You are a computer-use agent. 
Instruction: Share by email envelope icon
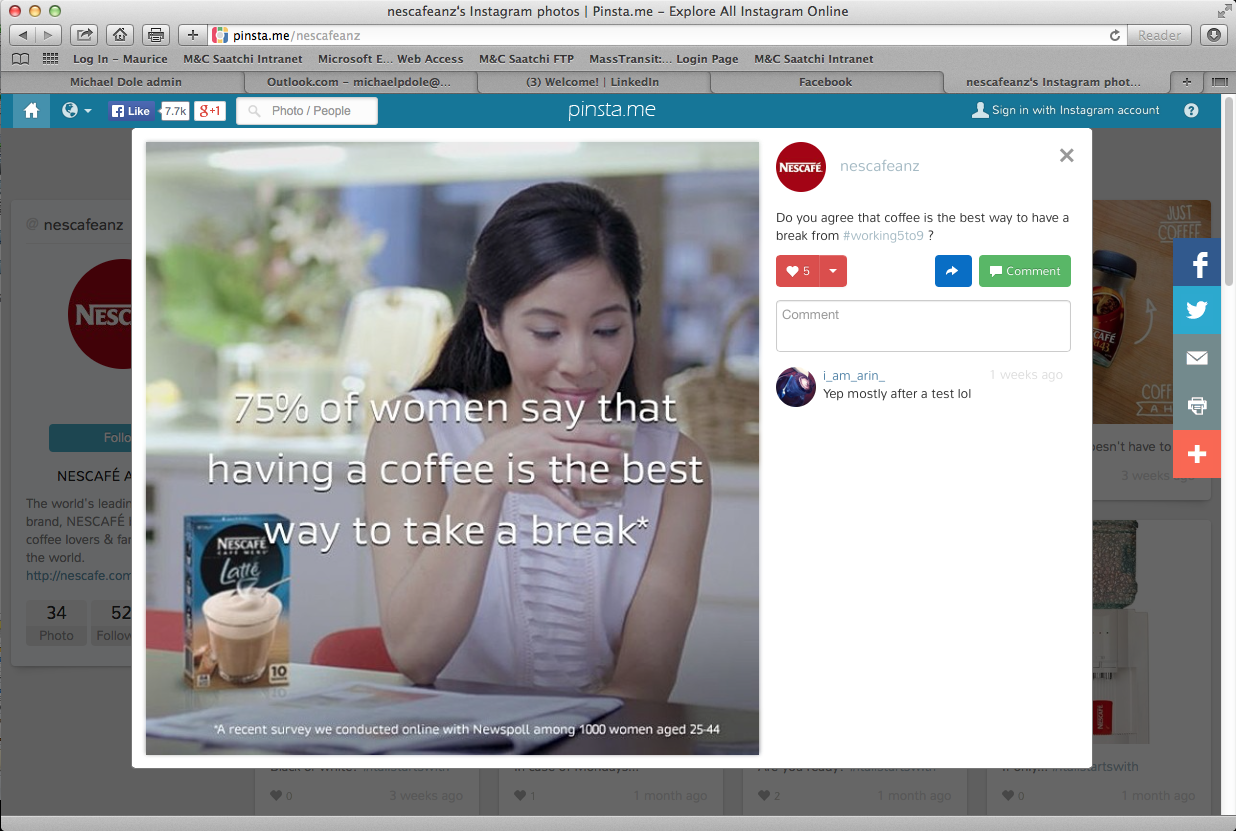[x=1197, y=358]
